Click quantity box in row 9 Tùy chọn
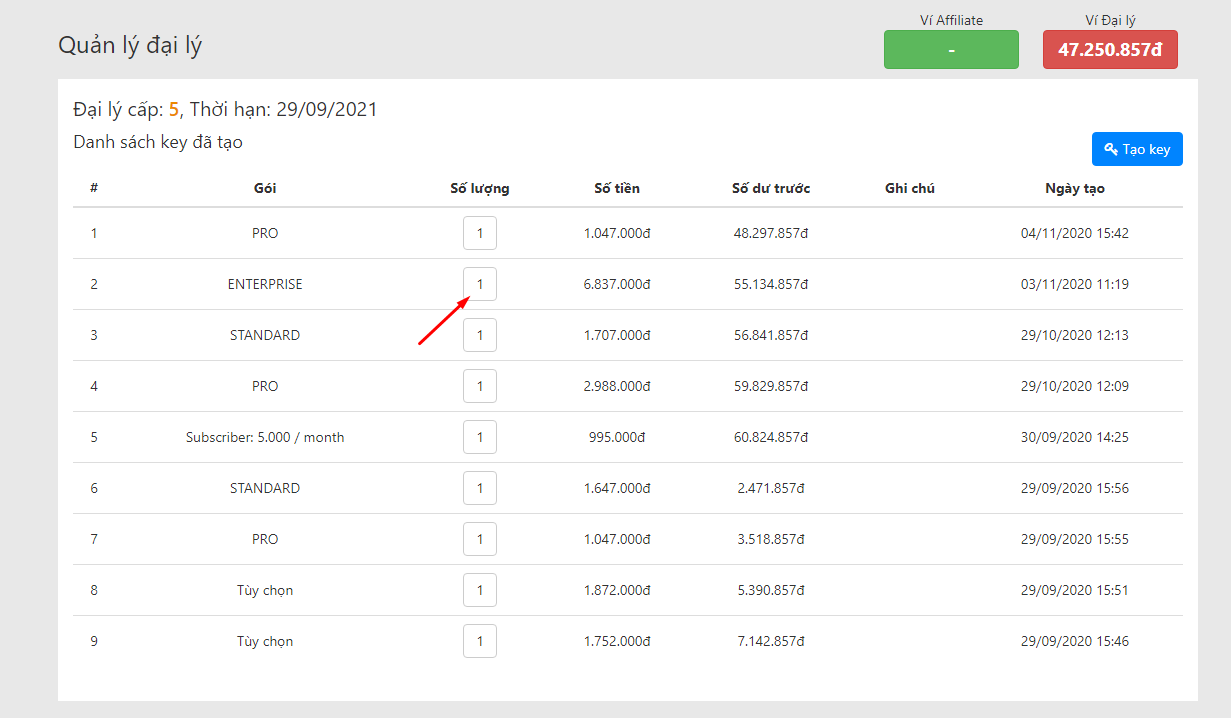1231x718 pixels. point(480,641)
